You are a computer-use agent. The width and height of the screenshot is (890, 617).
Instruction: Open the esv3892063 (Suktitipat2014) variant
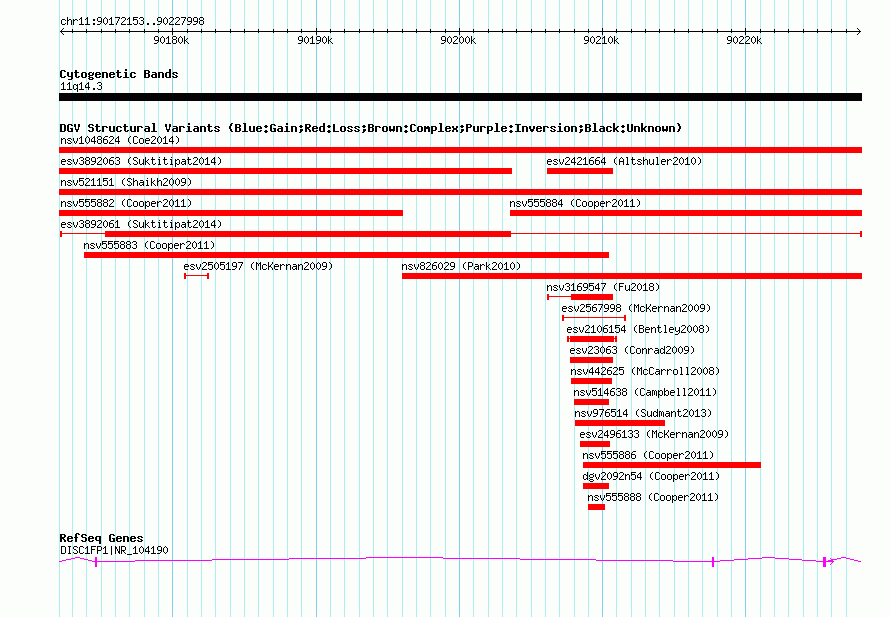tap(141, 161)
